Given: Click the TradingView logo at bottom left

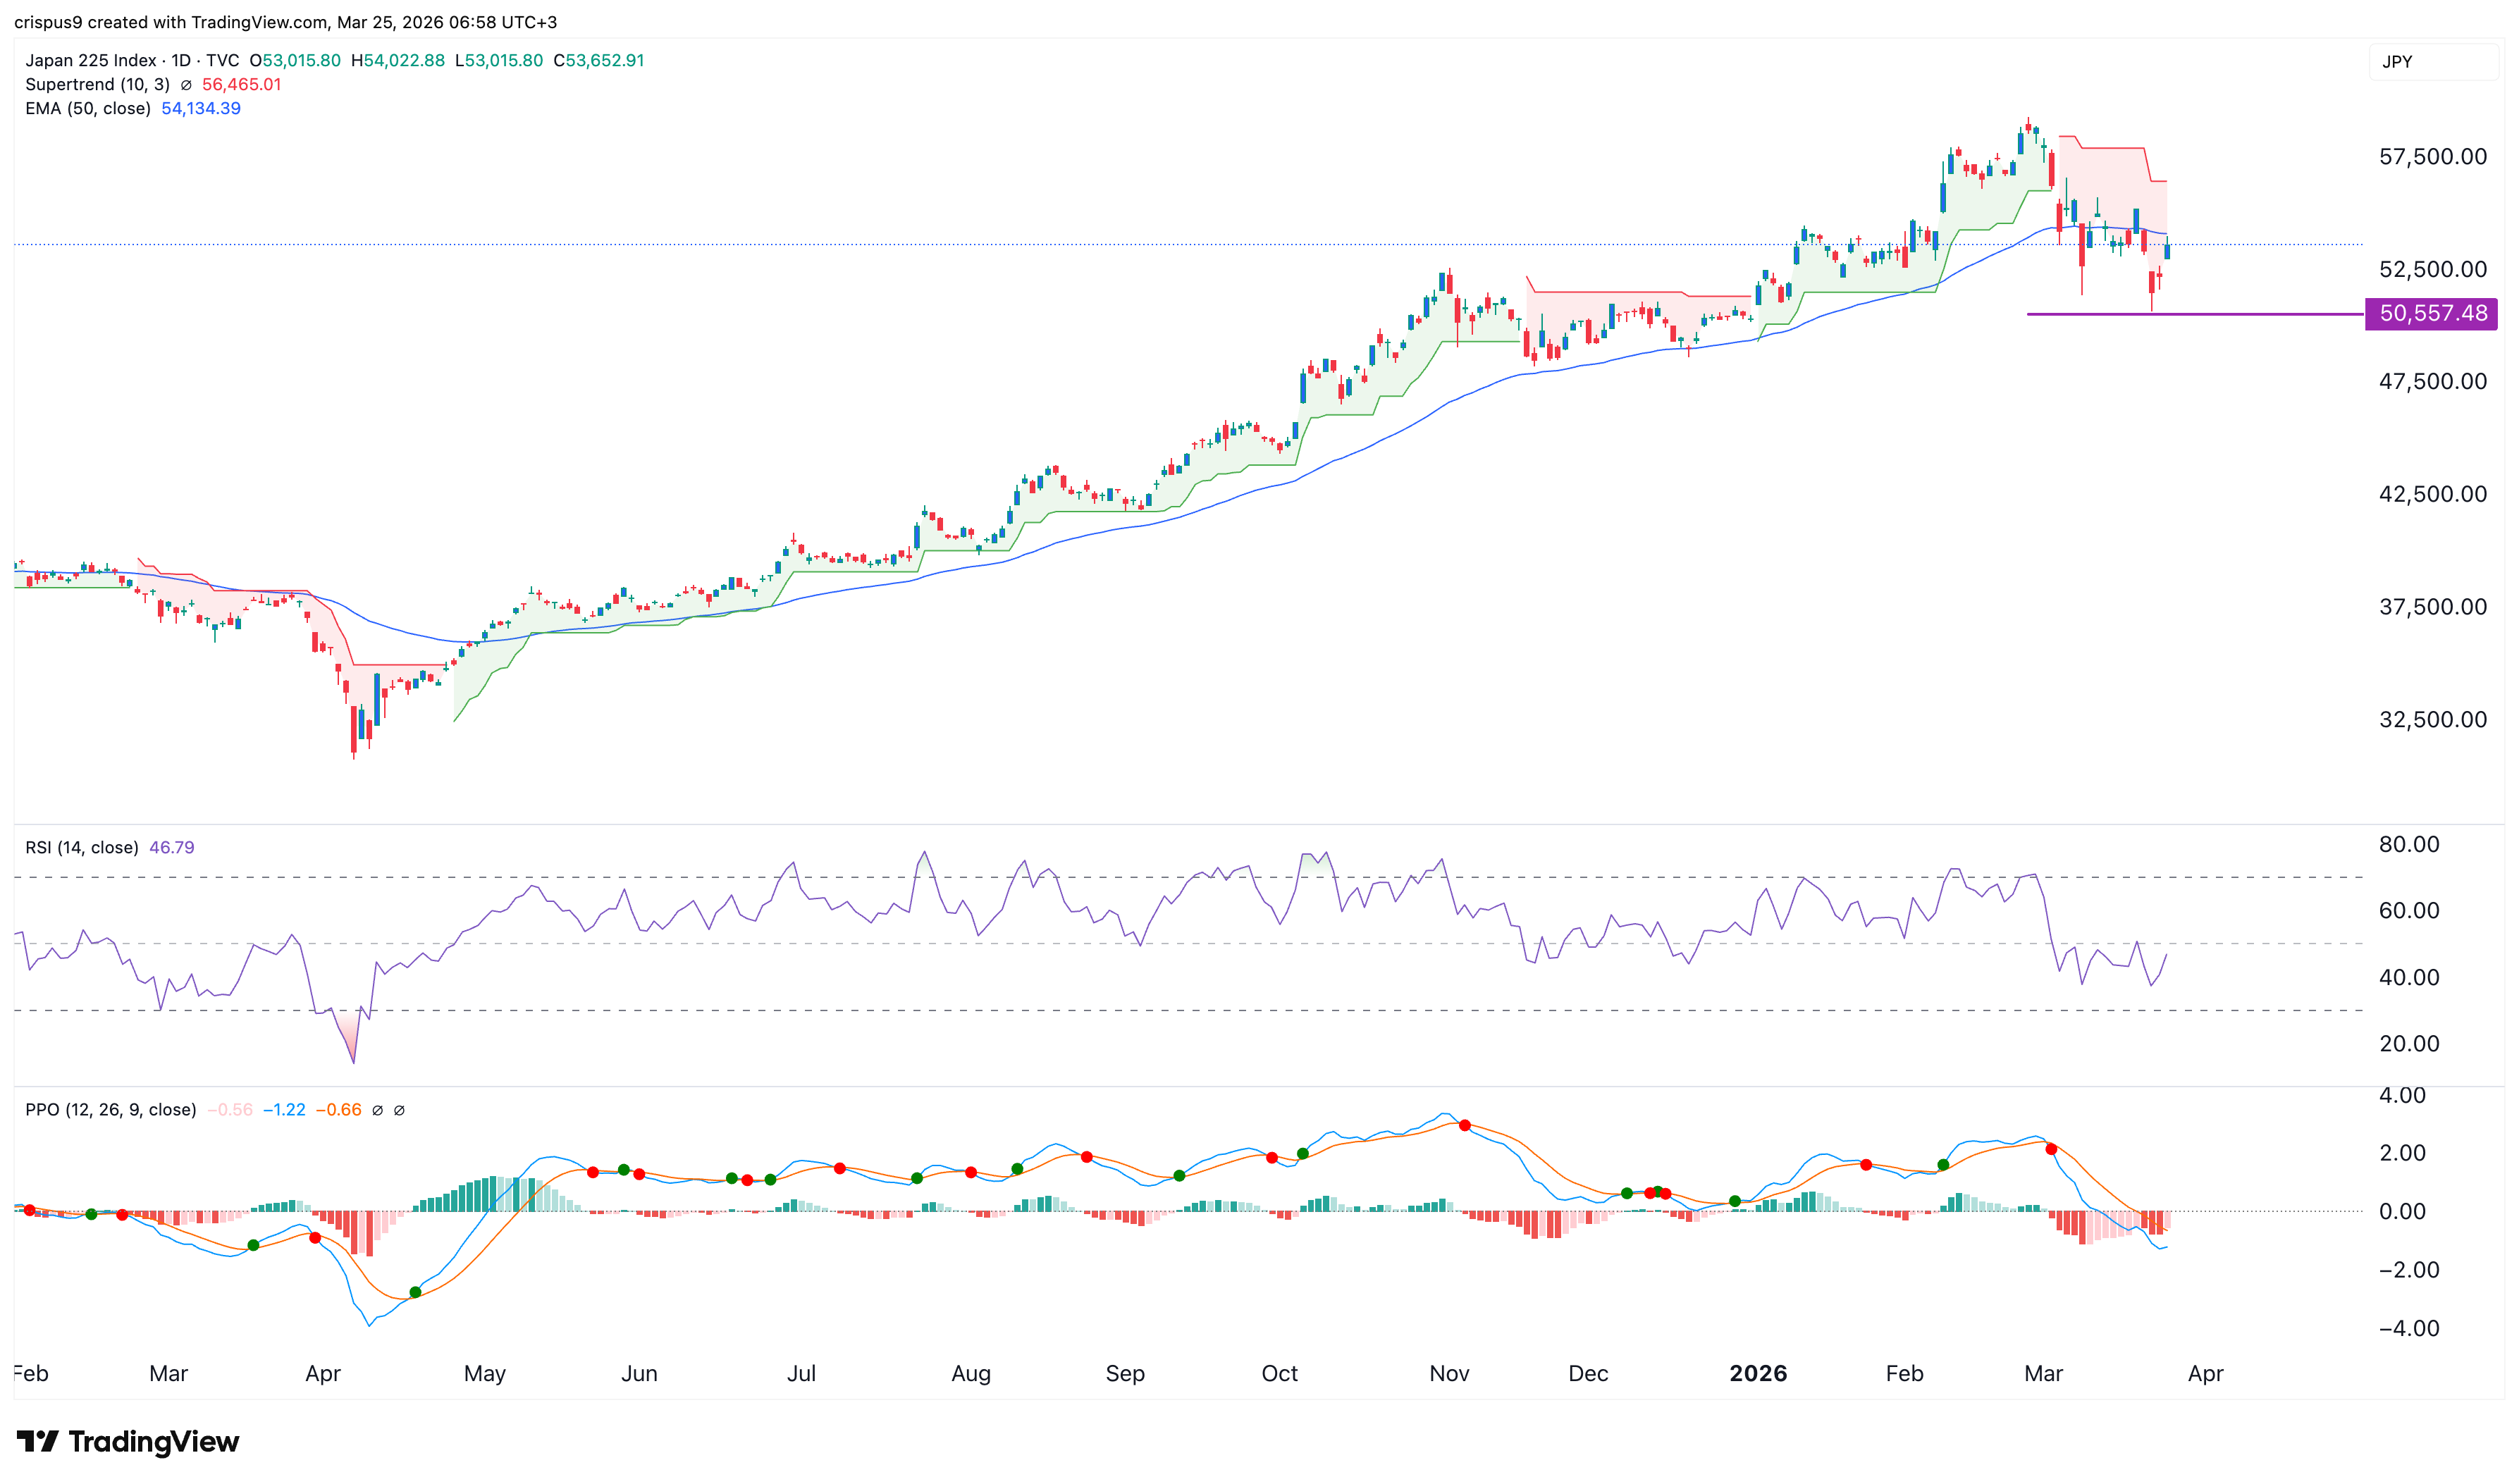Looking at the screenshot, I should coord(38,1441).
